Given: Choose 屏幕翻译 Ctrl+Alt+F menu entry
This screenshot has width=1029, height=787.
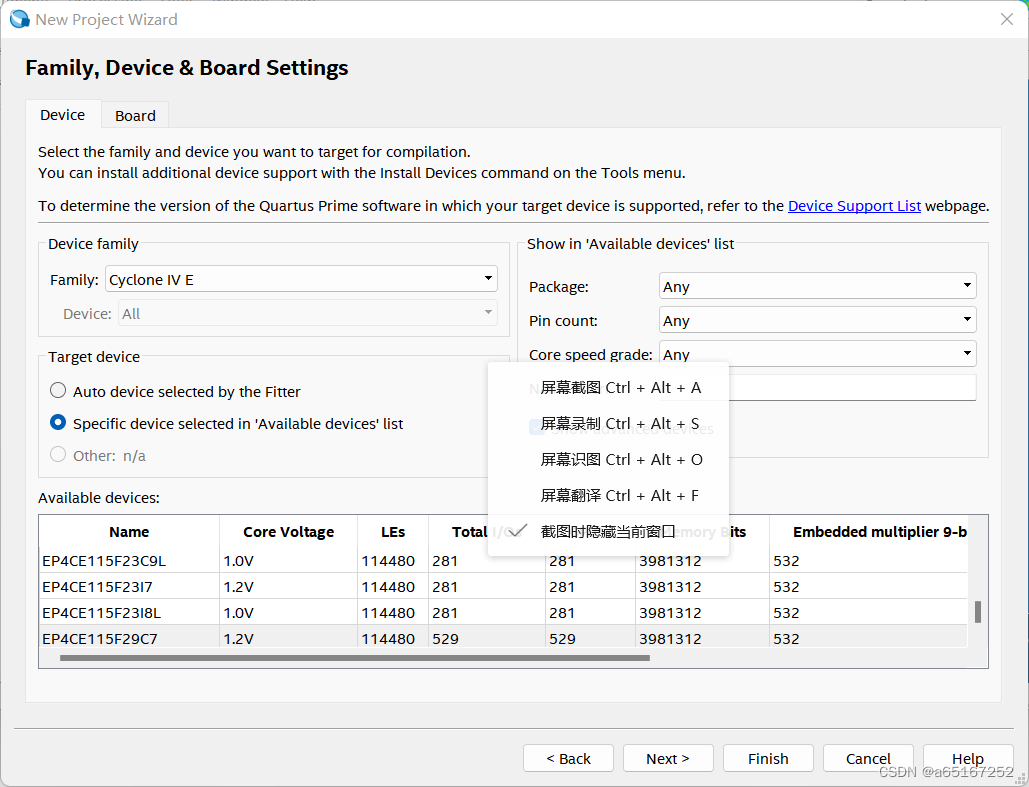Looking at the screenshot, I should (608, 496).
